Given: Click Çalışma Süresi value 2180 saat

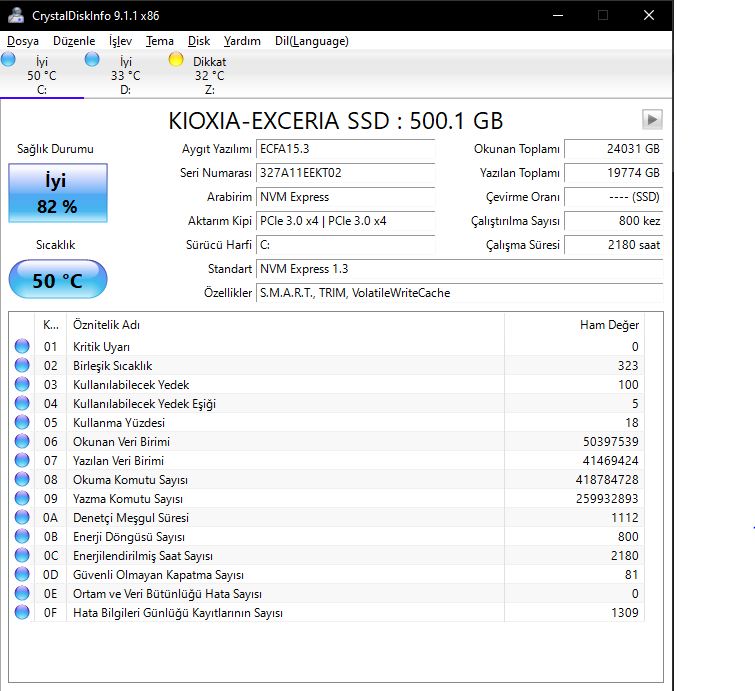Looking at the screenshot, I should [x=613, y=245].
